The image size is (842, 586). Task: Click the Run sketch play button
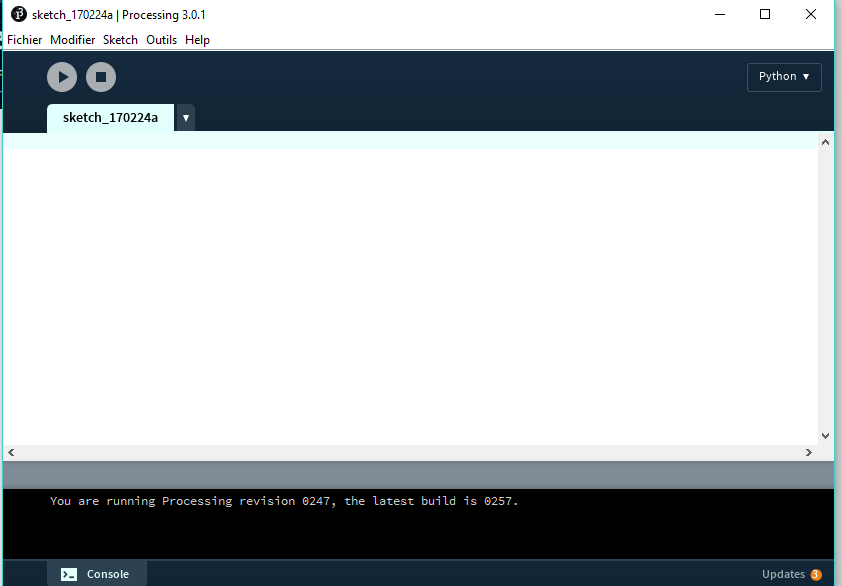click(x=62, y=77)
